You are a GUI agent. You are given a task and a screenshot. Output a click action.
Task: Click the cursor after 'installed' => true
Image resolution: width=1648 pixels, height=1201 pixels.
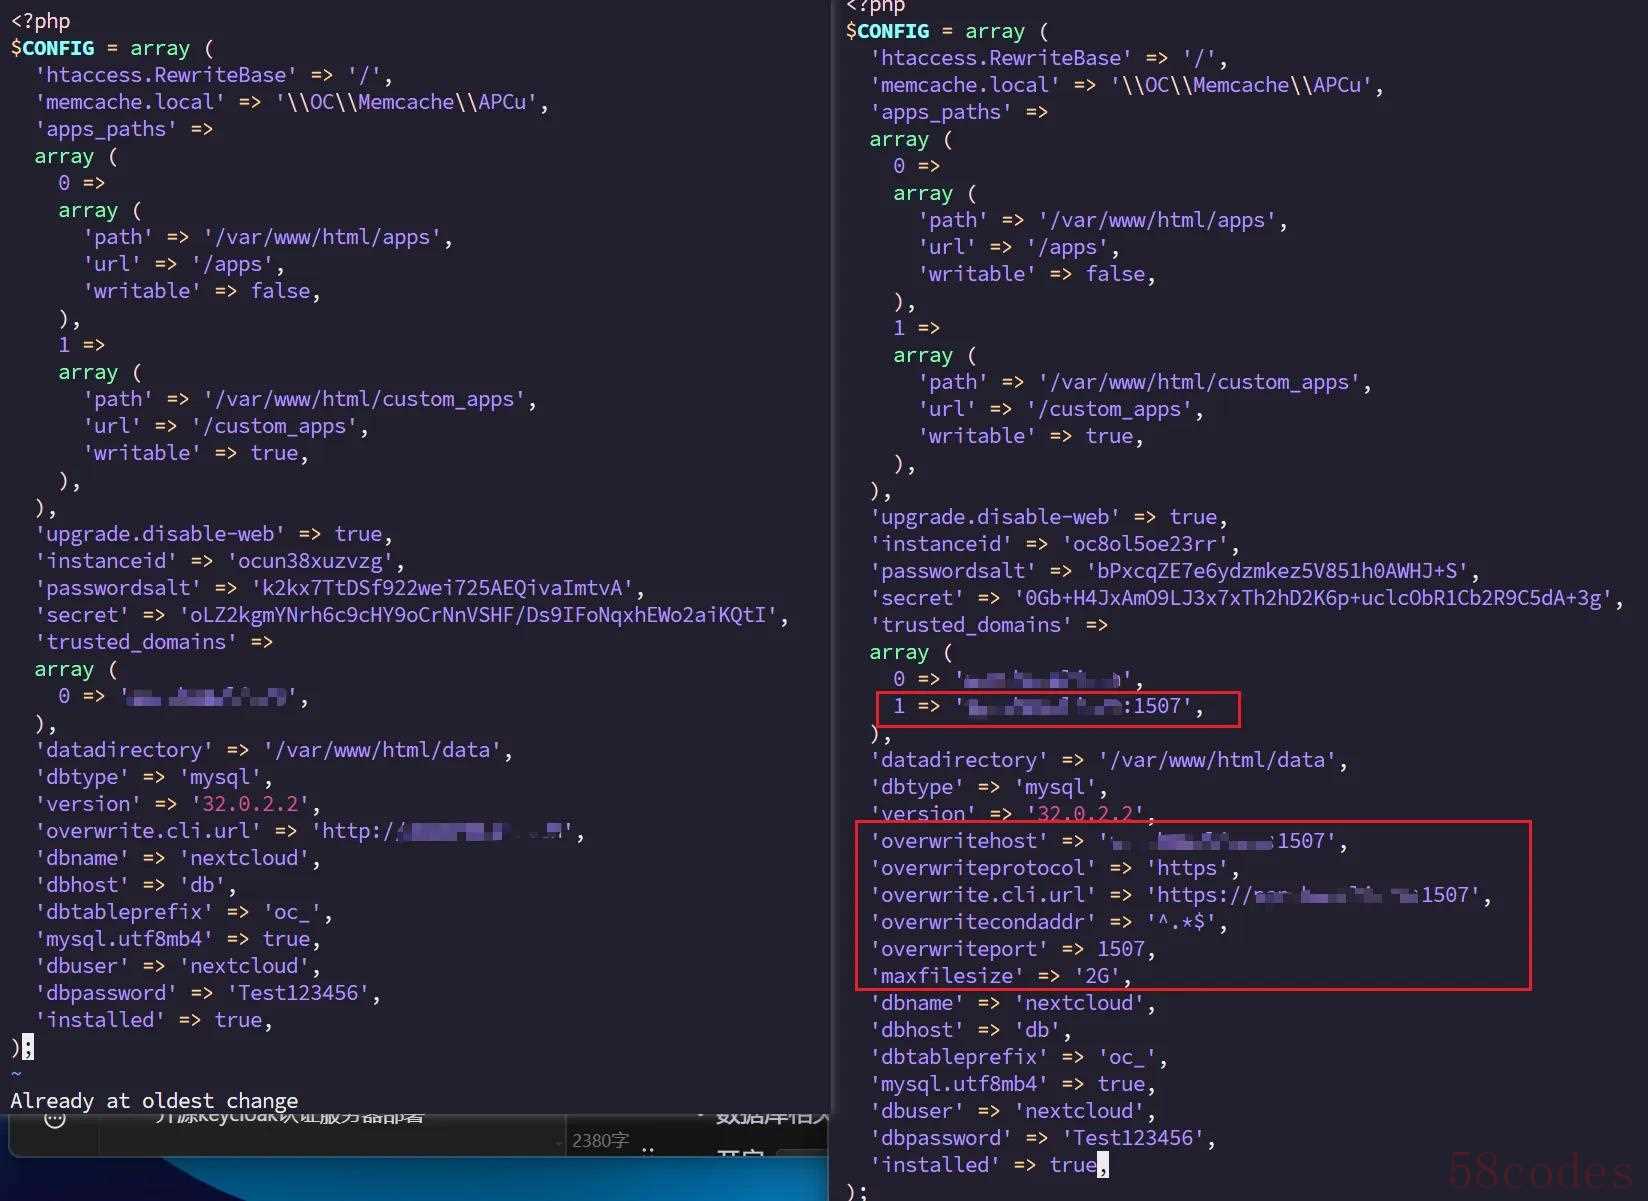tap(1103, 1165)
